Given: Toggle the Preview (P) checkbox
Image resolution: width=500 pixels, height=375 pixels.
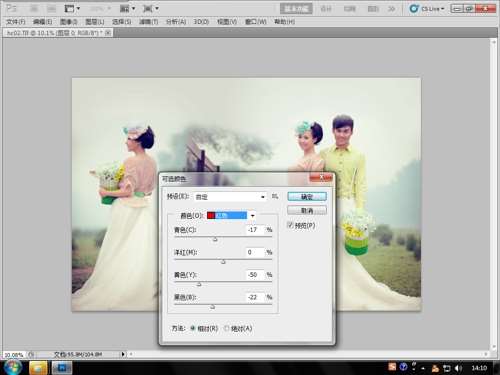Looking at the screenshot, I should (x=290, y=225).
